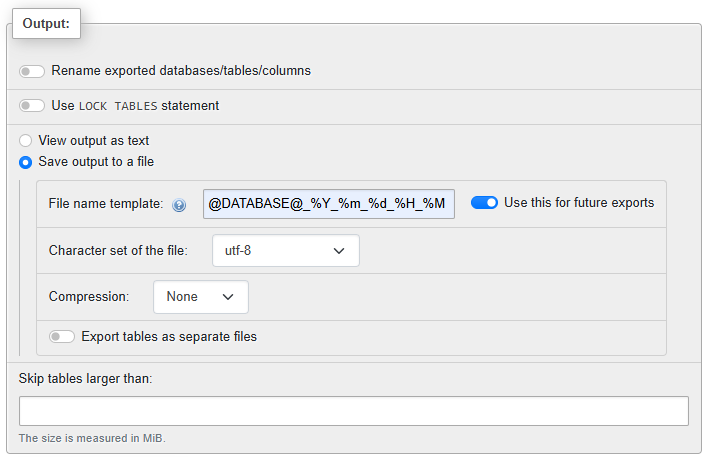Click the File name template text field
Image resolution: width=707 pixels, height=457 pixels.
click(328, 204)
